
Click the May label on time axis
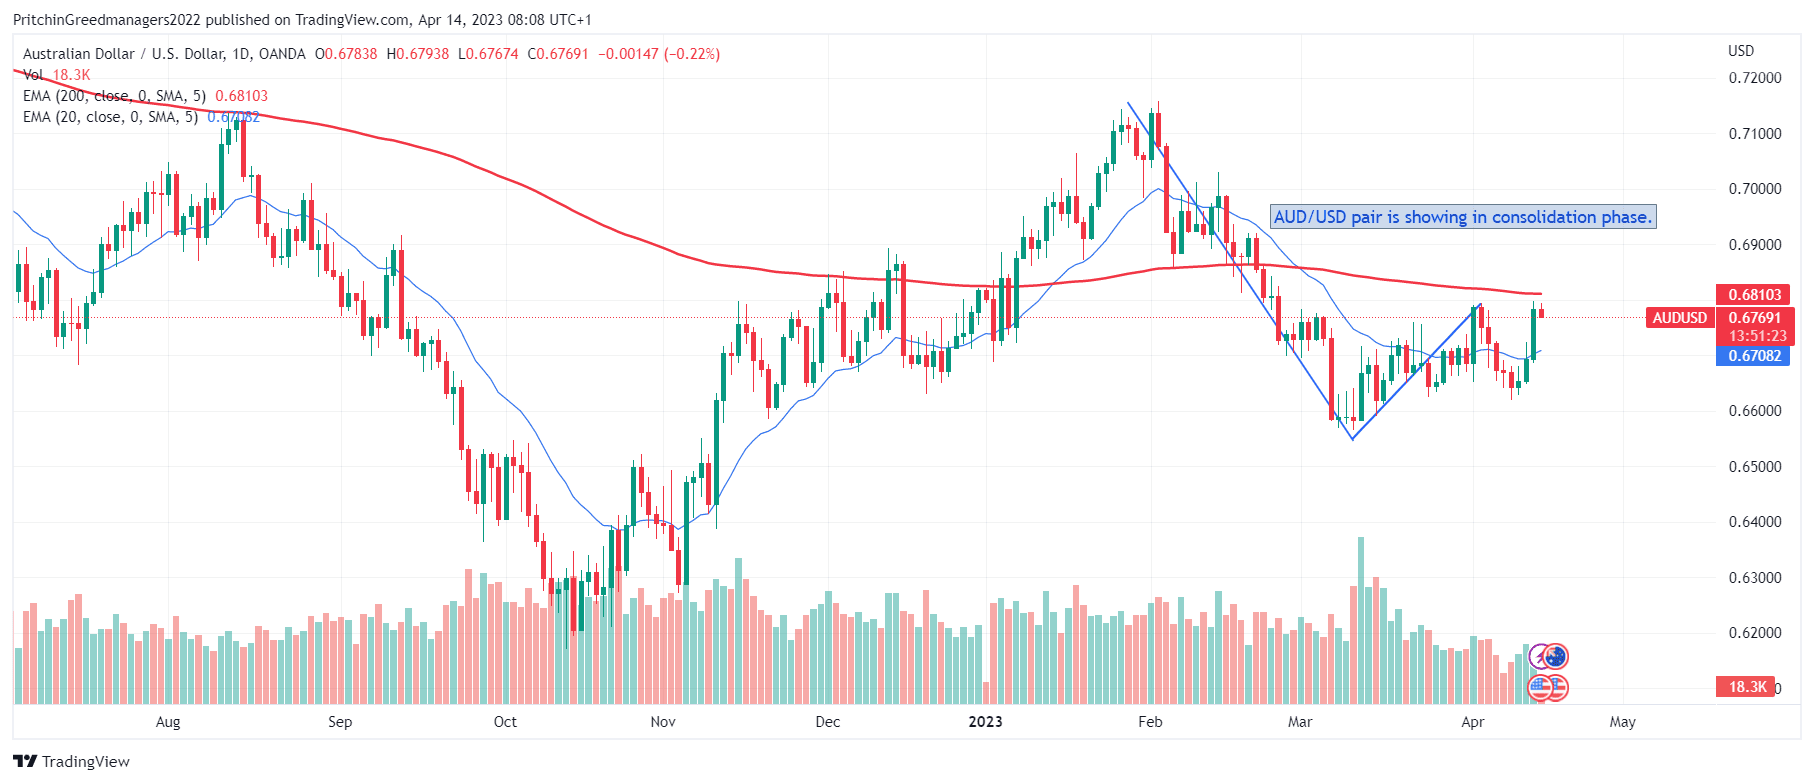pos(1623,722)
